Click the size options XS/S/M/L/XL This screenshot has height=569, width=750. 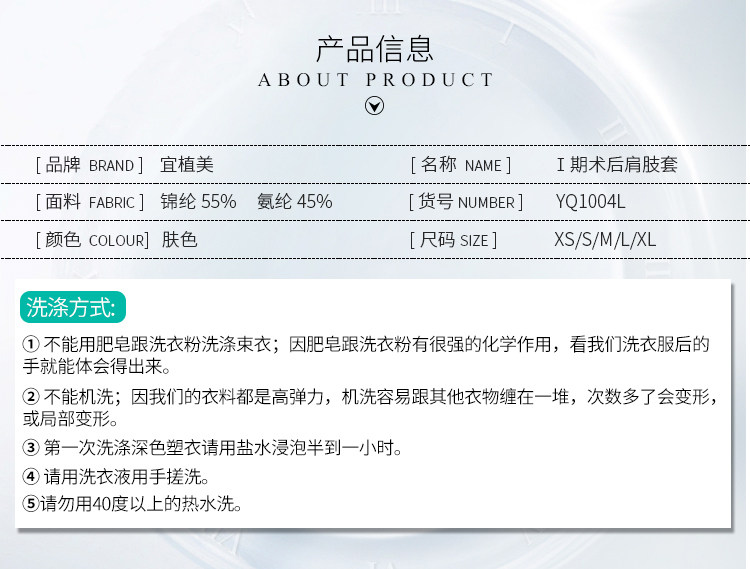(605, 240)
